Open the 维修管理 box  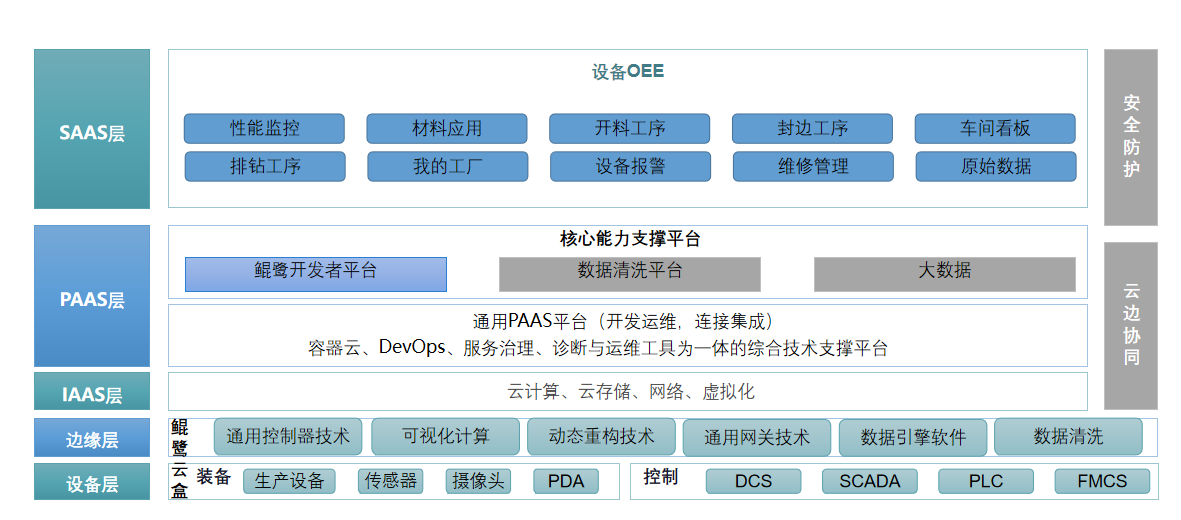pyautogui.click(x=813, y=167)
